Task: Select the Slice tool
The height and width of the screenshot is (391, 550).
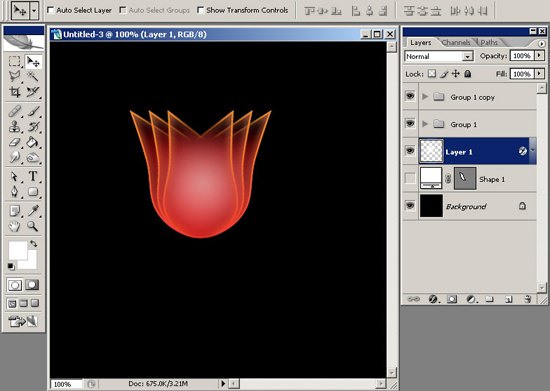Action: pos(33,92)
